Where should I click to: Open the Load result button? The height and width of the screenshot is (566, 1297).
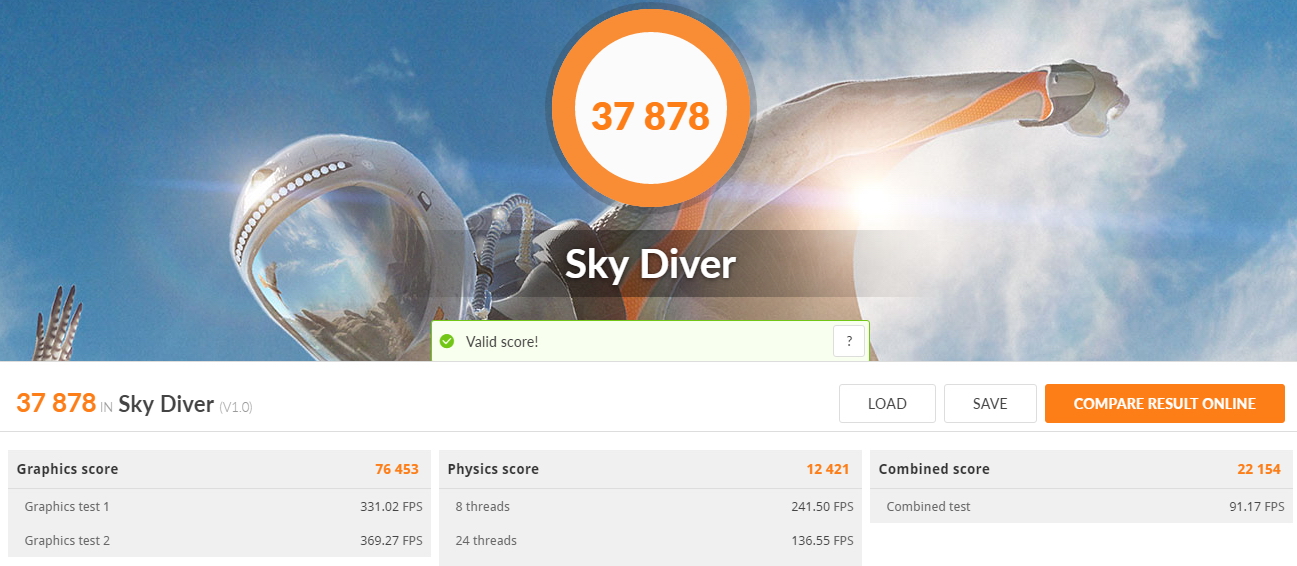887,404
